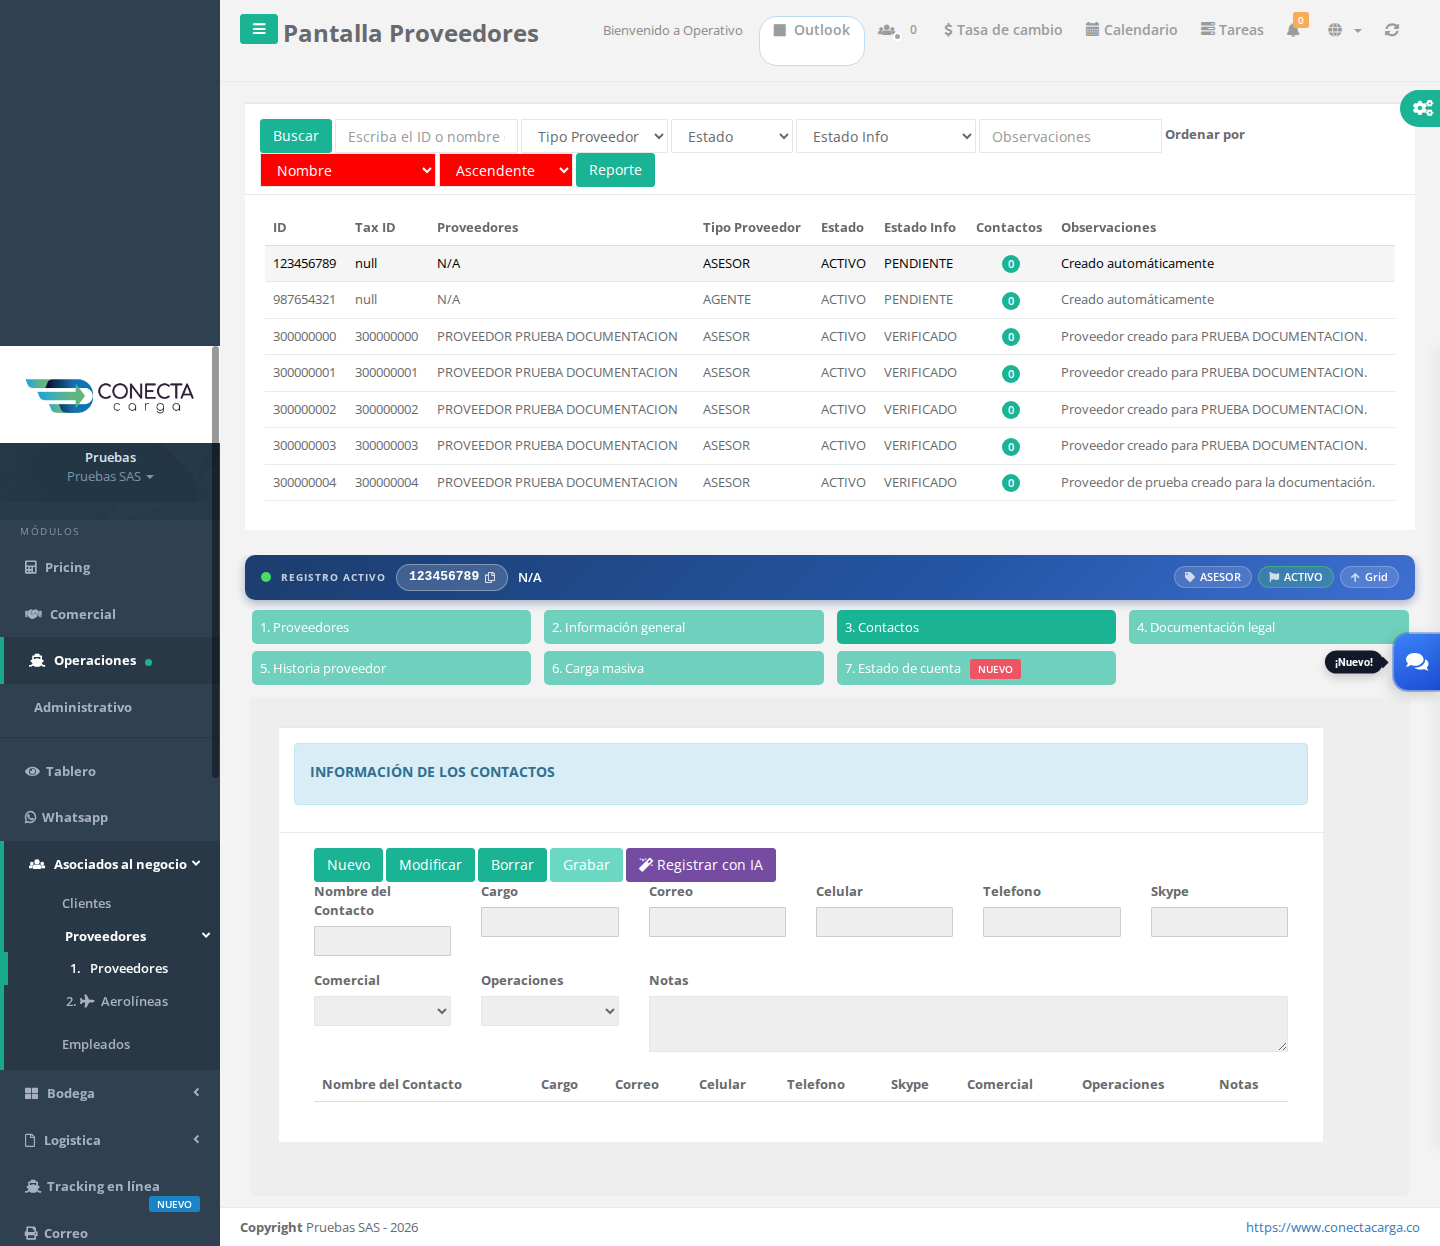Open the Estado filter dropdown
Screen dimensions: 1440x1246
coord(732,137)
